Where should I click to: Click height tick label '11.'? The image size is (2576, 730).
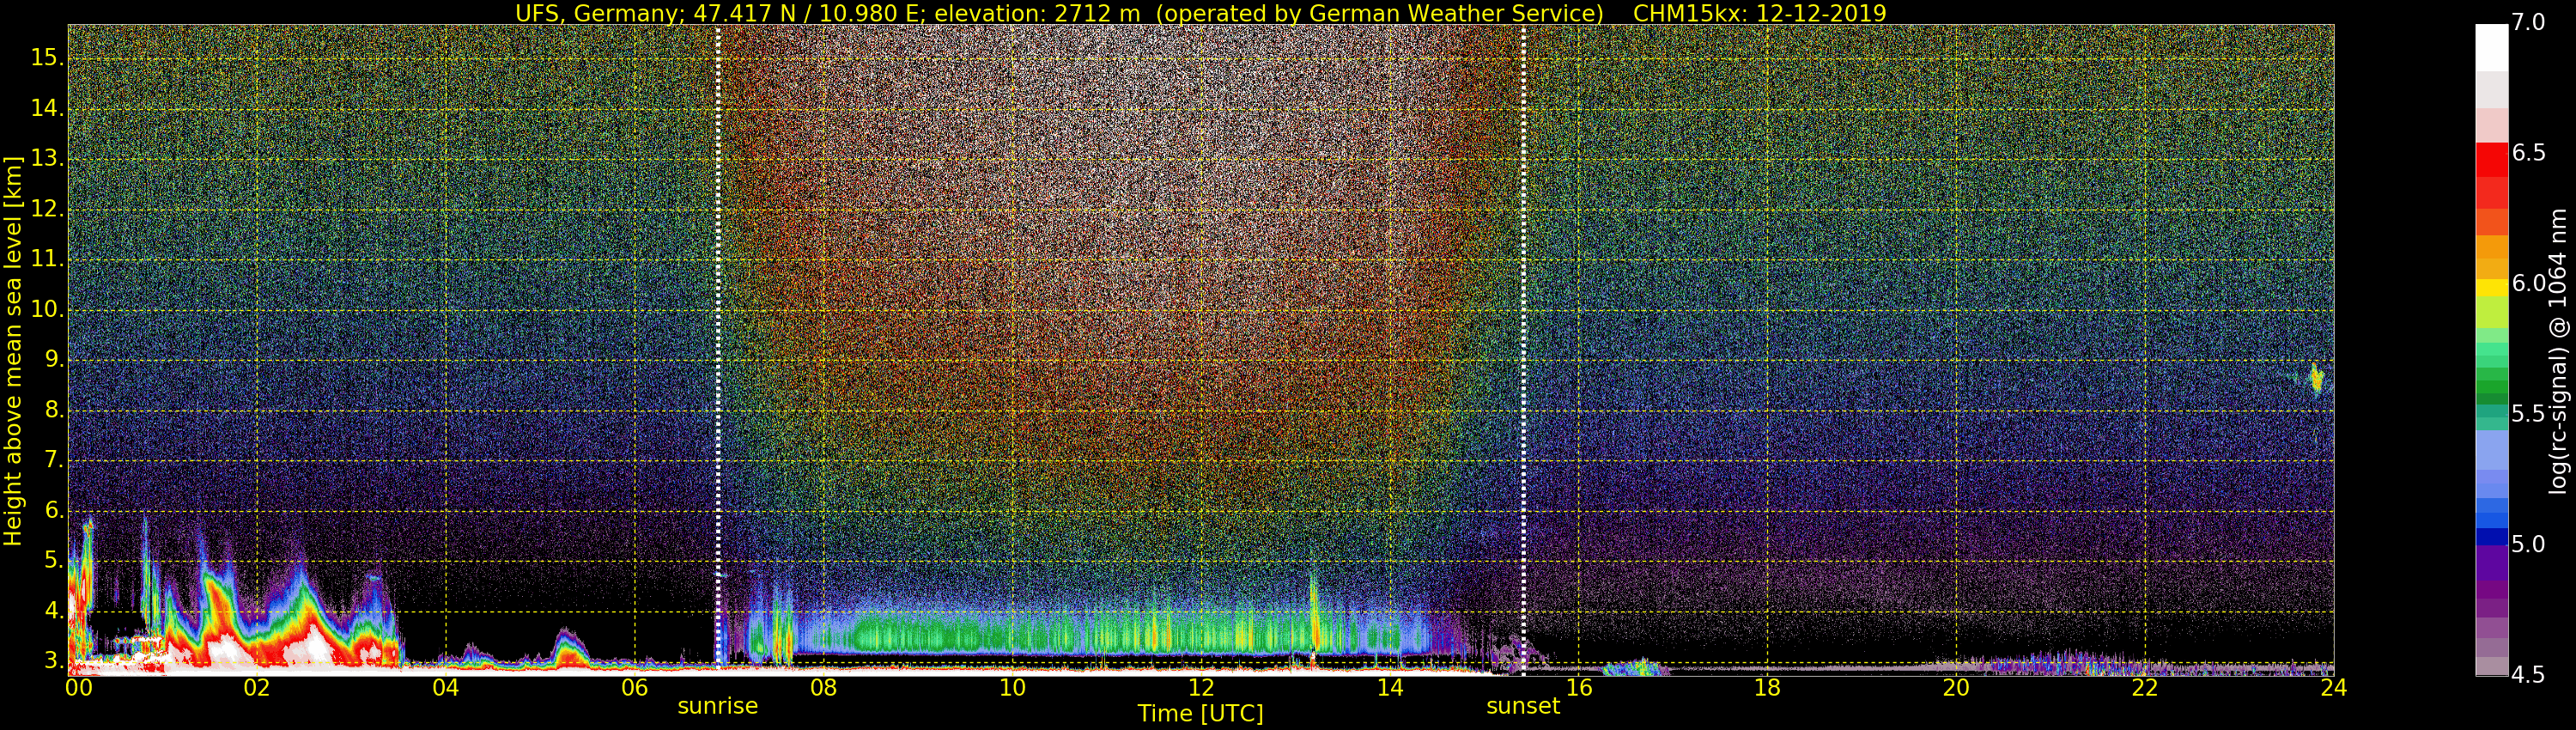click(47, 259)
